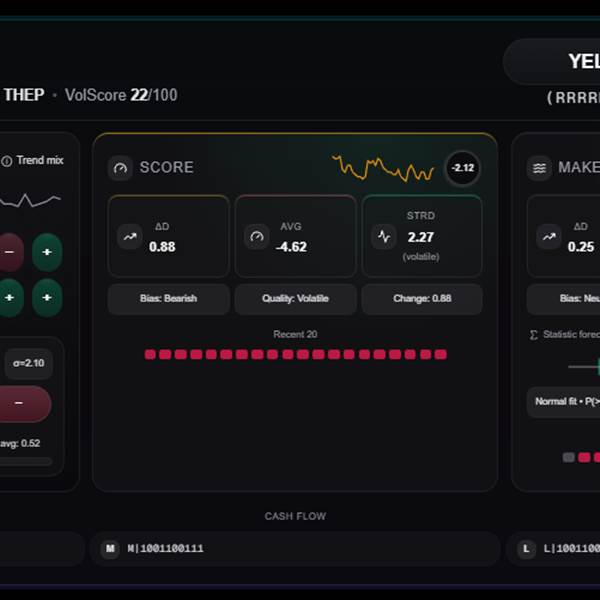Click the progress bar below avg: 0.52

coord(26,461)
